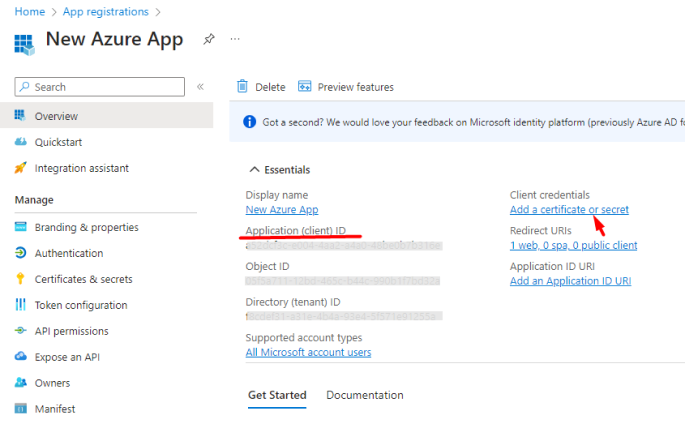Click the blurred Application (client) ID value
This screenshot has width=685, height=421.
(x=344, y=245)
